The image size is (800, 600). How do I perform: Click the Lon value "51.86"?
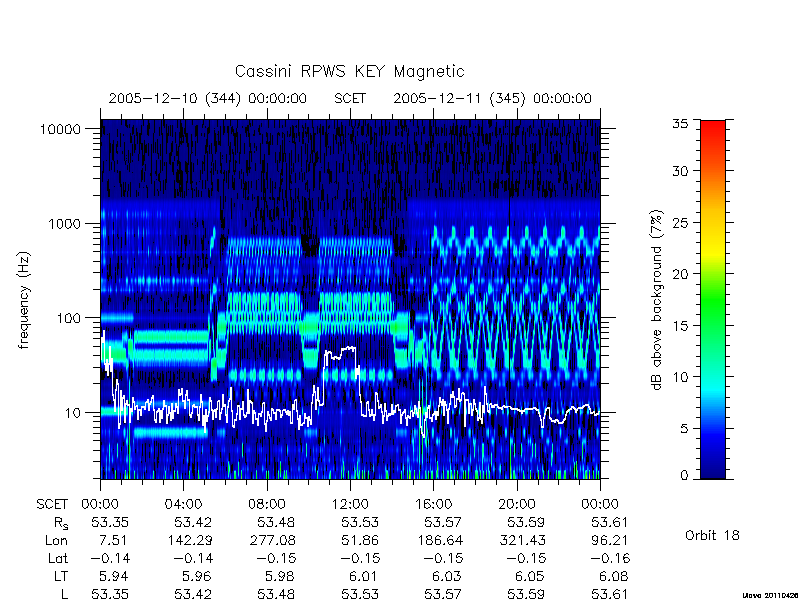(x=360, y=541)
